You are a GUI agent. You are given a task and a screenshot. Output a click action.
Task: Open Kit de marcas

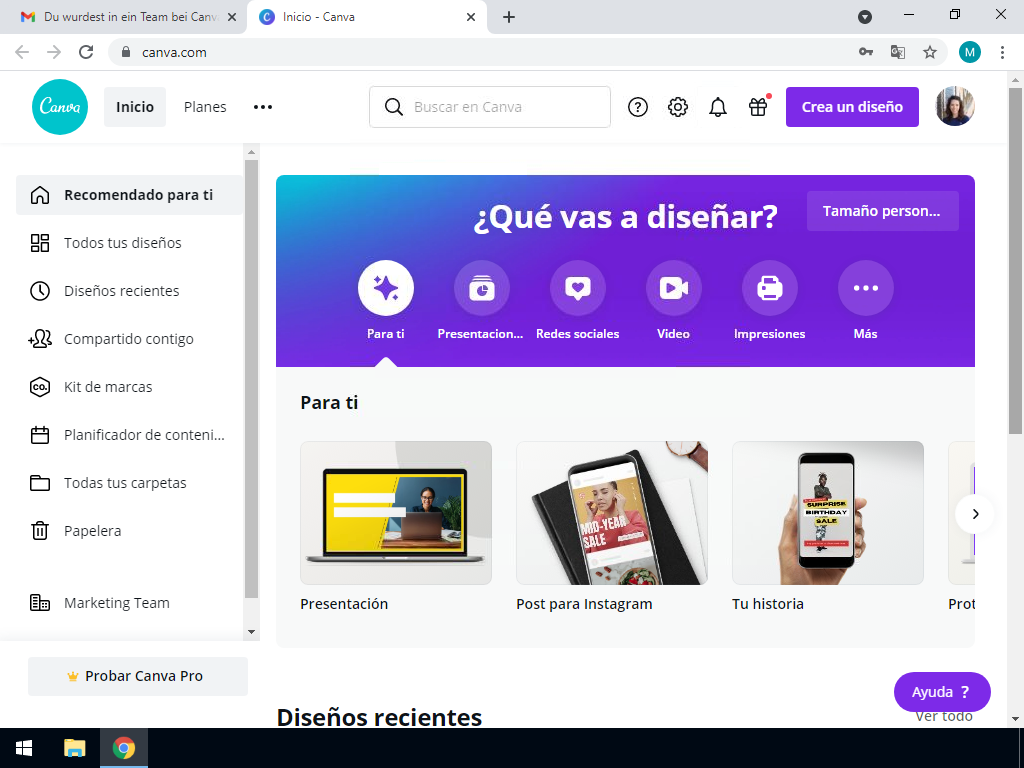pos(129,387)
